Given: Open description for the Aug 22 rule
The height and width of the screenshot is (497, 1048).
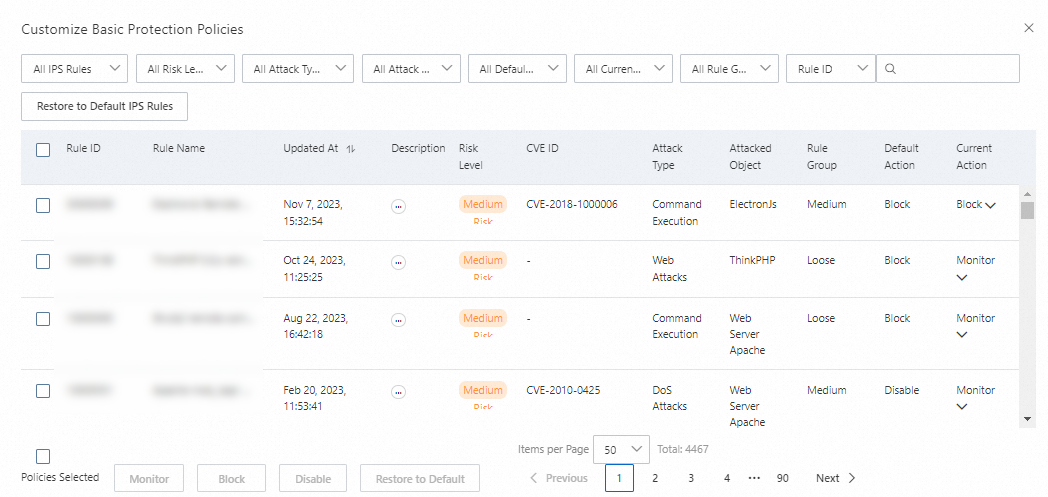Looking at the screenshot, I should [398, 320].
